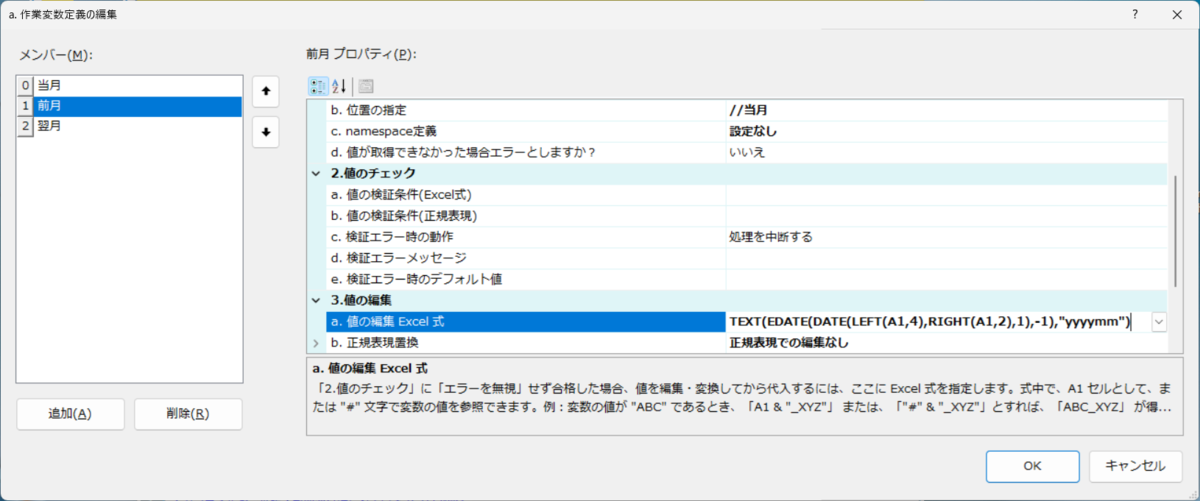Click the 正規表現での編集なし value cell
Viewport: 1200px width, 501px height.
(947, 343)
